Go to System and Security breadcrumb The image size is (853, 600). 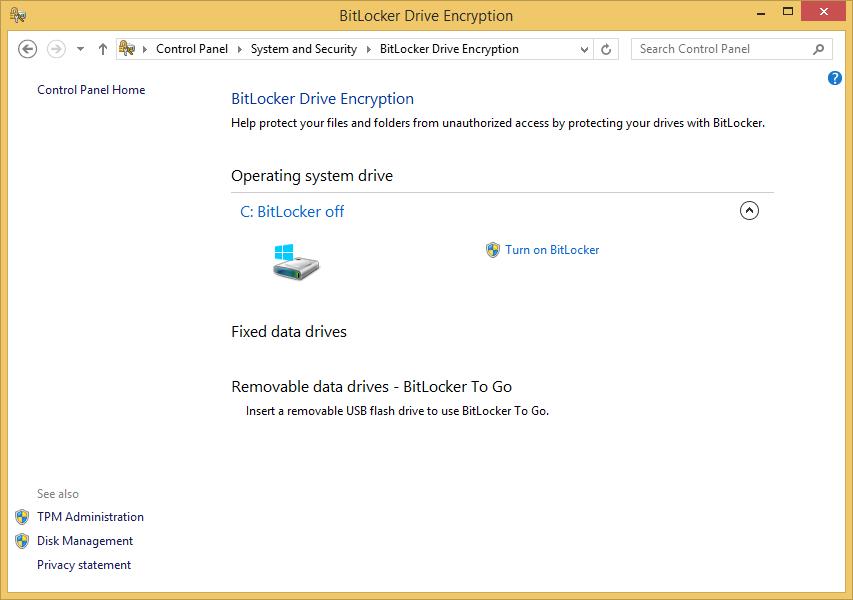click(303, 49)
